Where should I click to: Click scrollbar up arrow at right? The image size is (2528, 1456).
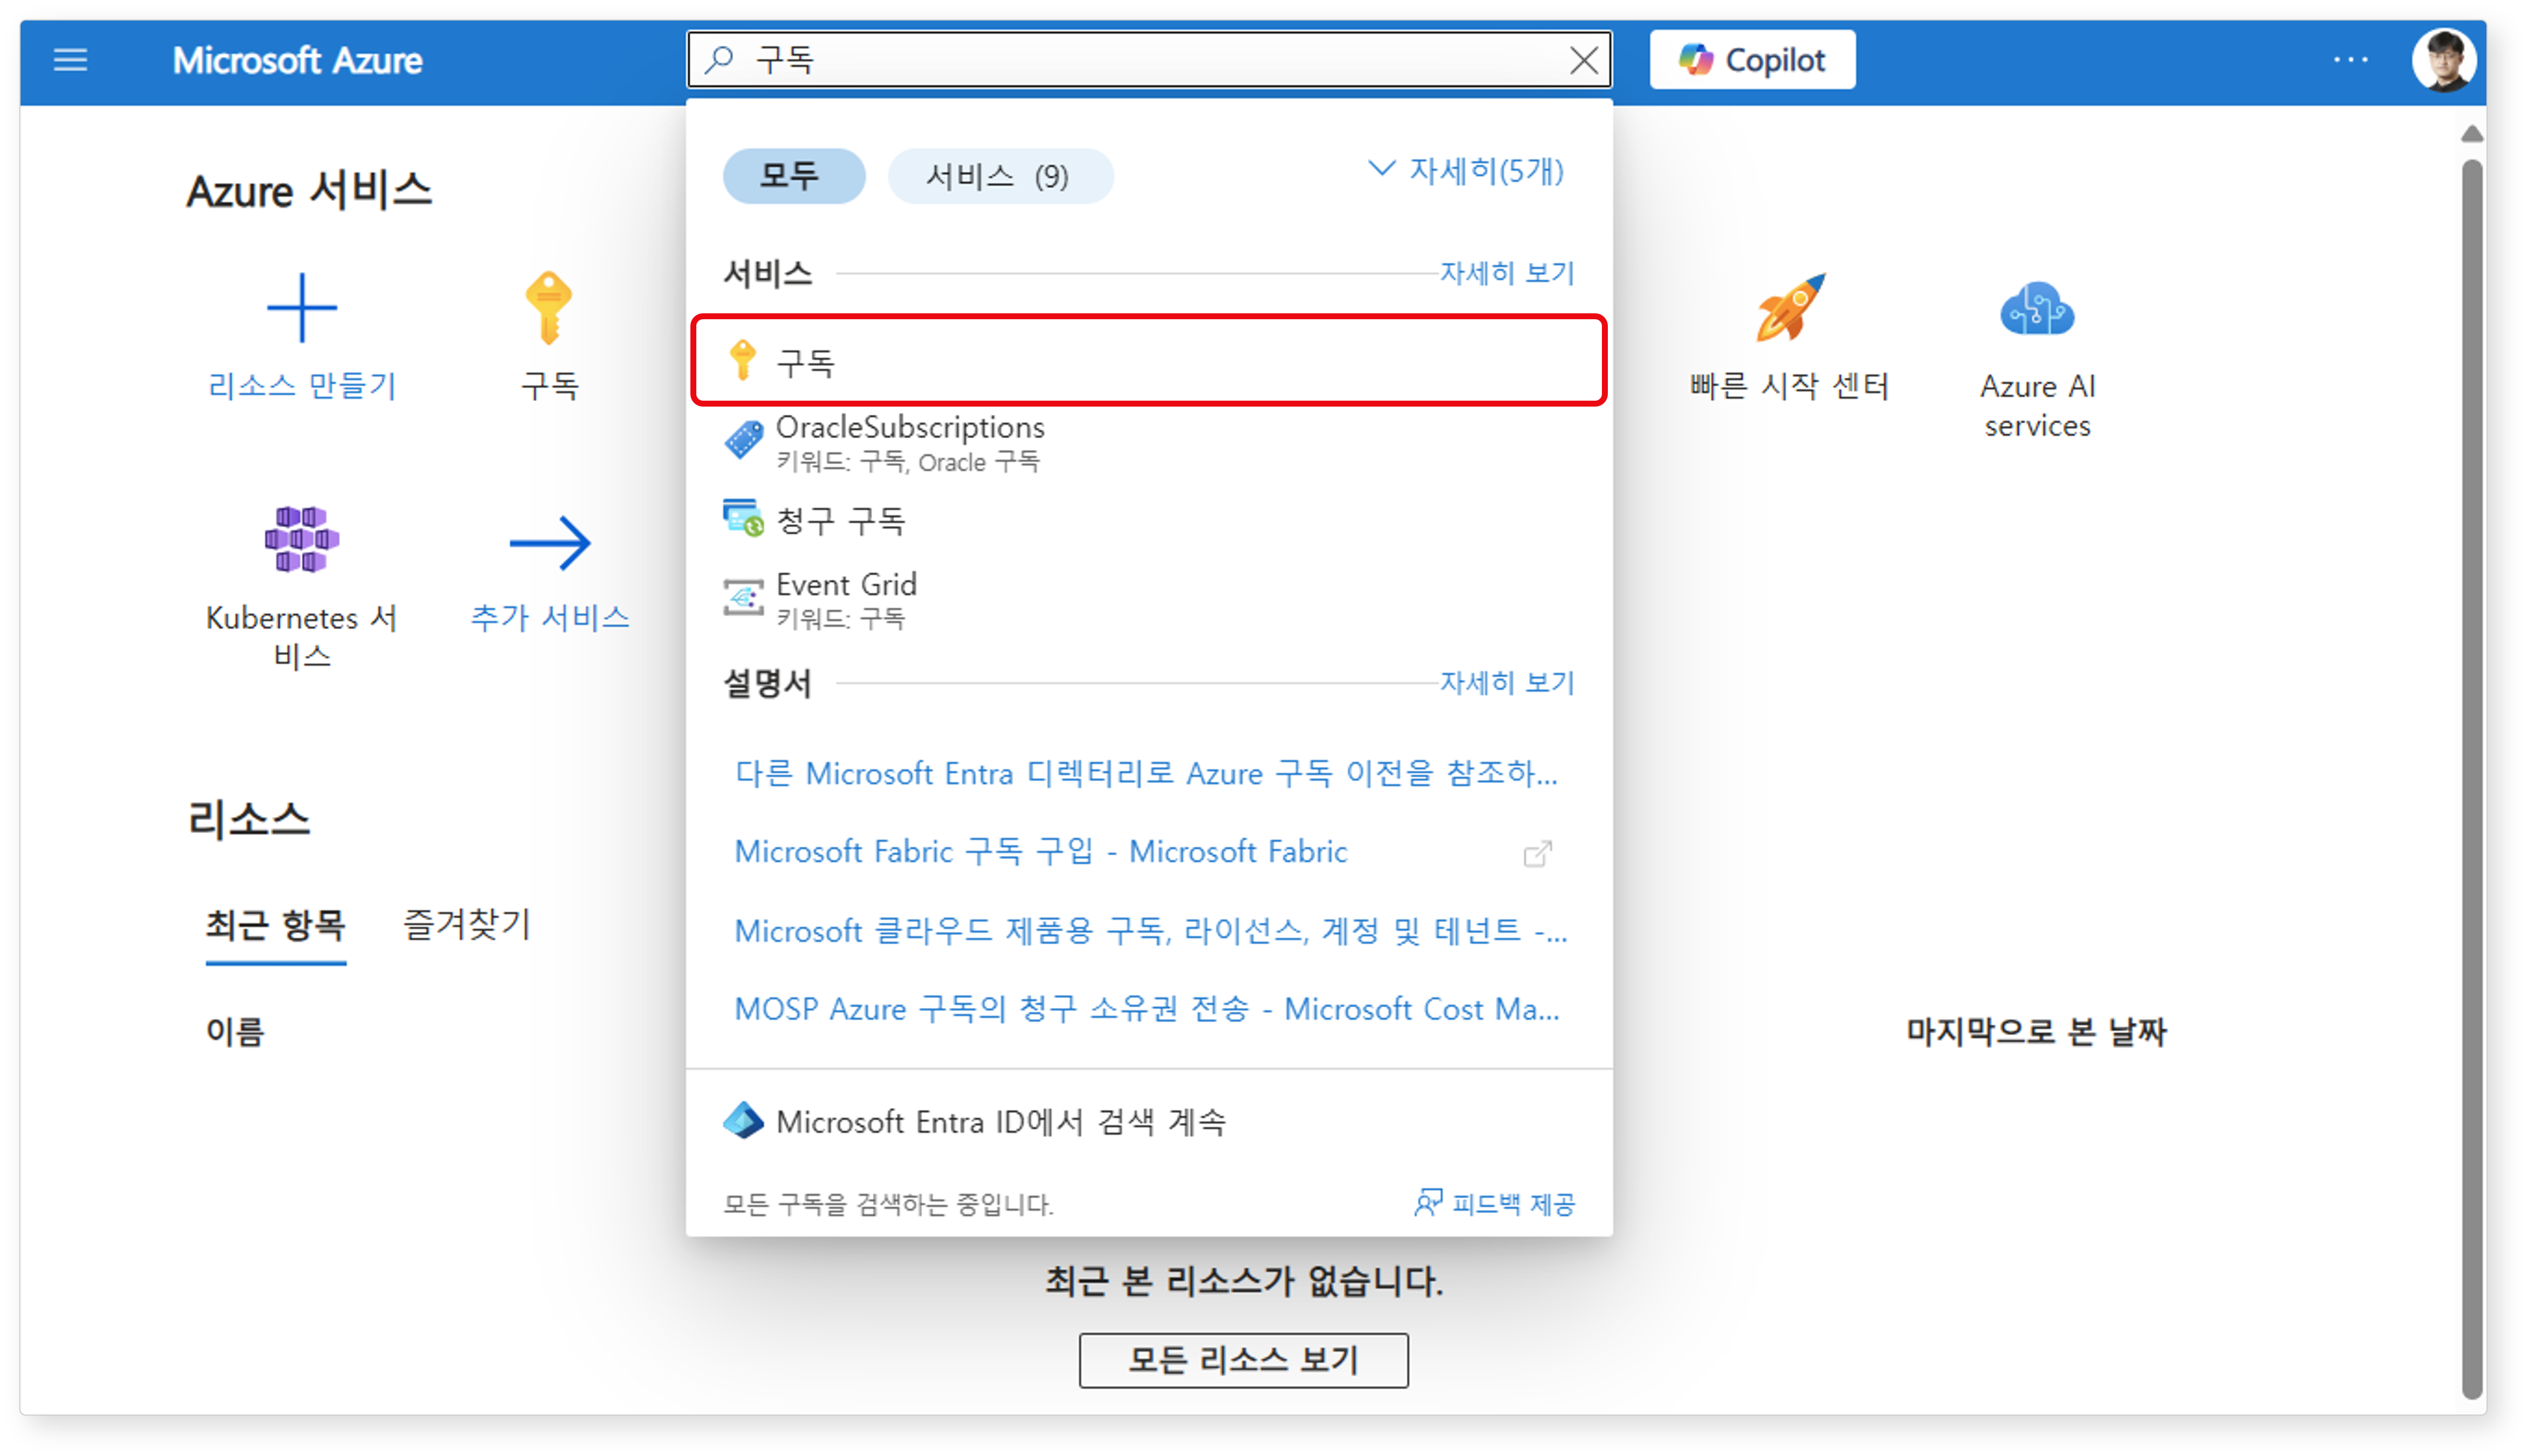pos(2471,135)
